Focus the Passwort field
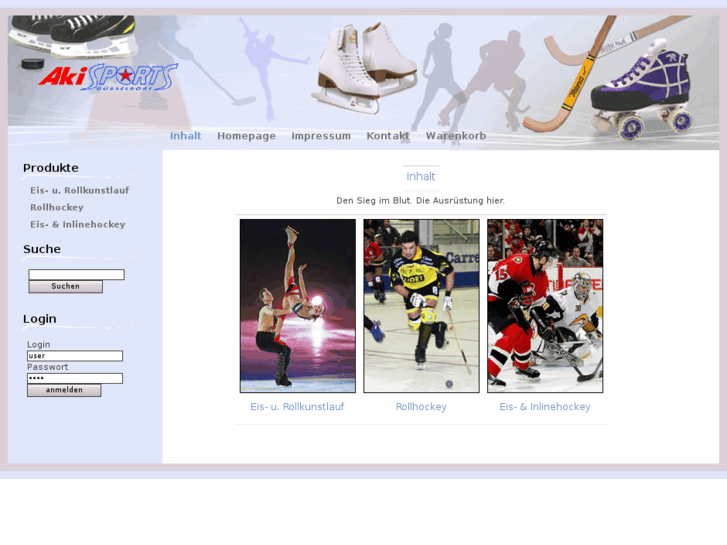This screenshot has width=727, height=545. click(75, 378)
